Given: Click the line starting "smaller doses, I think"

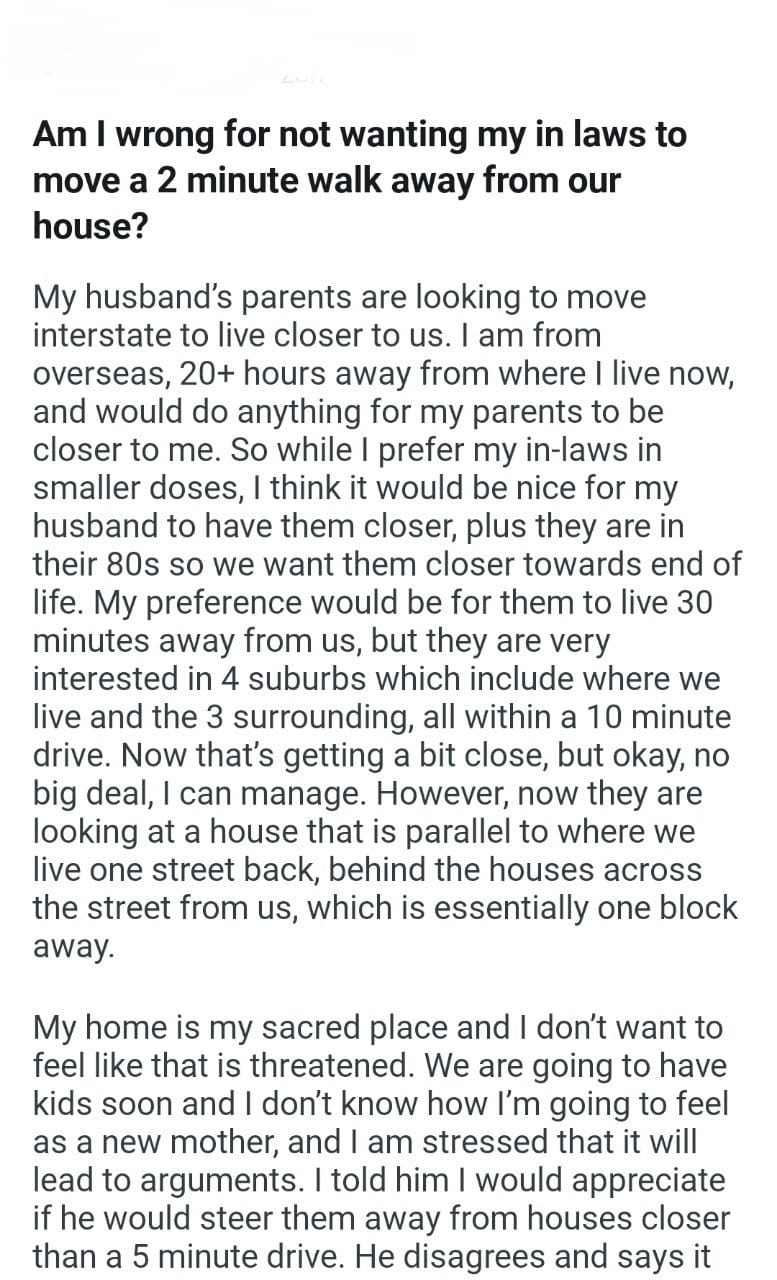Looking at the screenshot, I should tap(369, 487).
